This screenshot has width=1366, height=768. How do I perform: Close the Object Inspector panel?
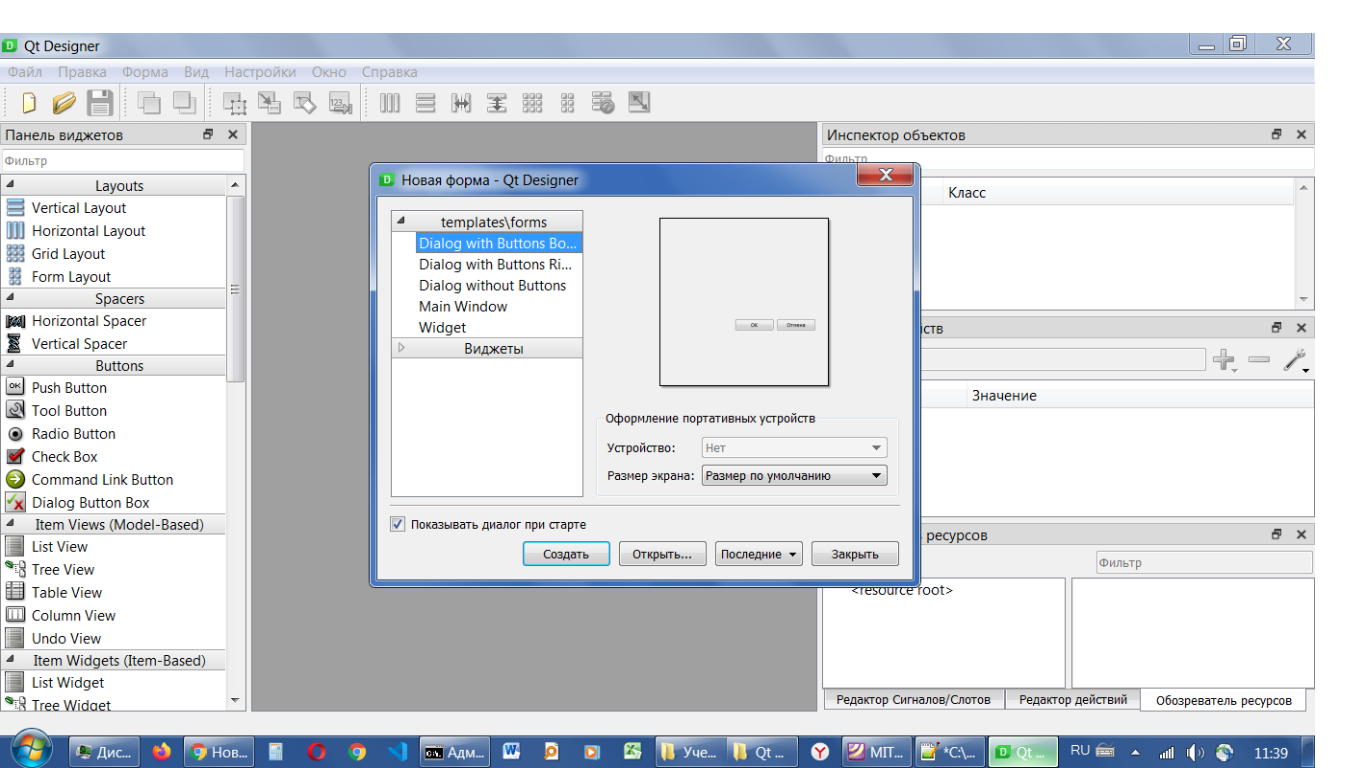click(1301, 134)
